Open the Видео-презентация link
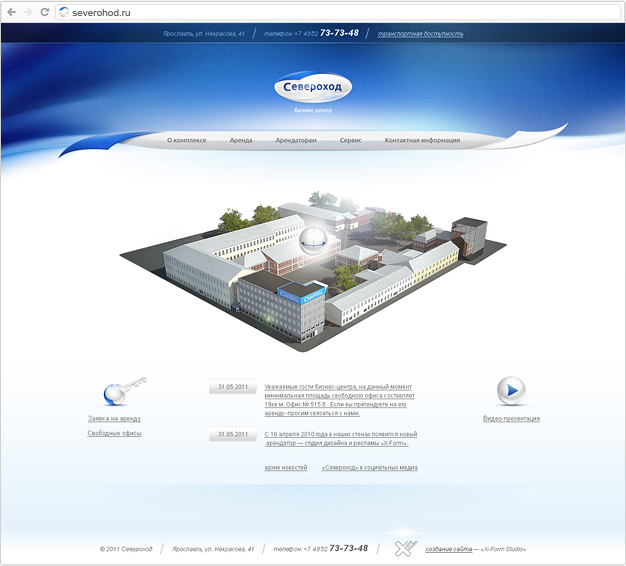This screenshot has width=626, height=566. click(x=511, y=419)
